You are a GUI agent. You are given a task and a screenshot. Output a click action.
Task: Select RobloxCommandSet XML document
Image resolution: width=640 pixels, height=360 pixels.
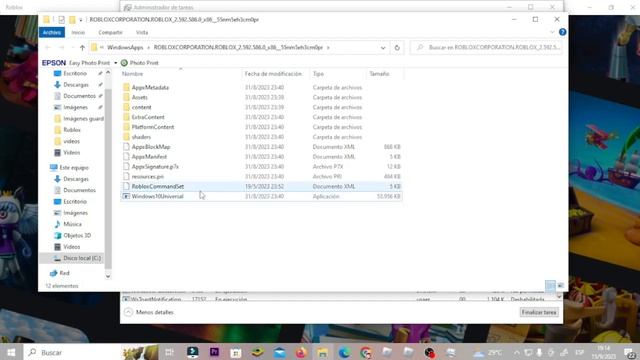[261, 186]
